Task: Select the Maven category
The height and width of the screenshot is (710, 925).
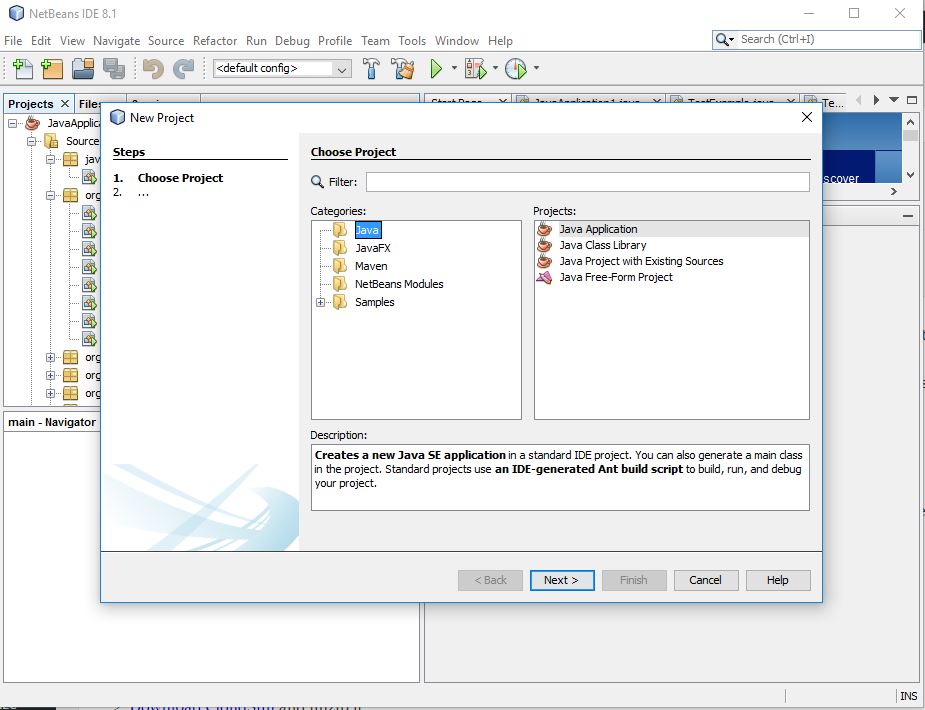Action: [x=371, y=266]
